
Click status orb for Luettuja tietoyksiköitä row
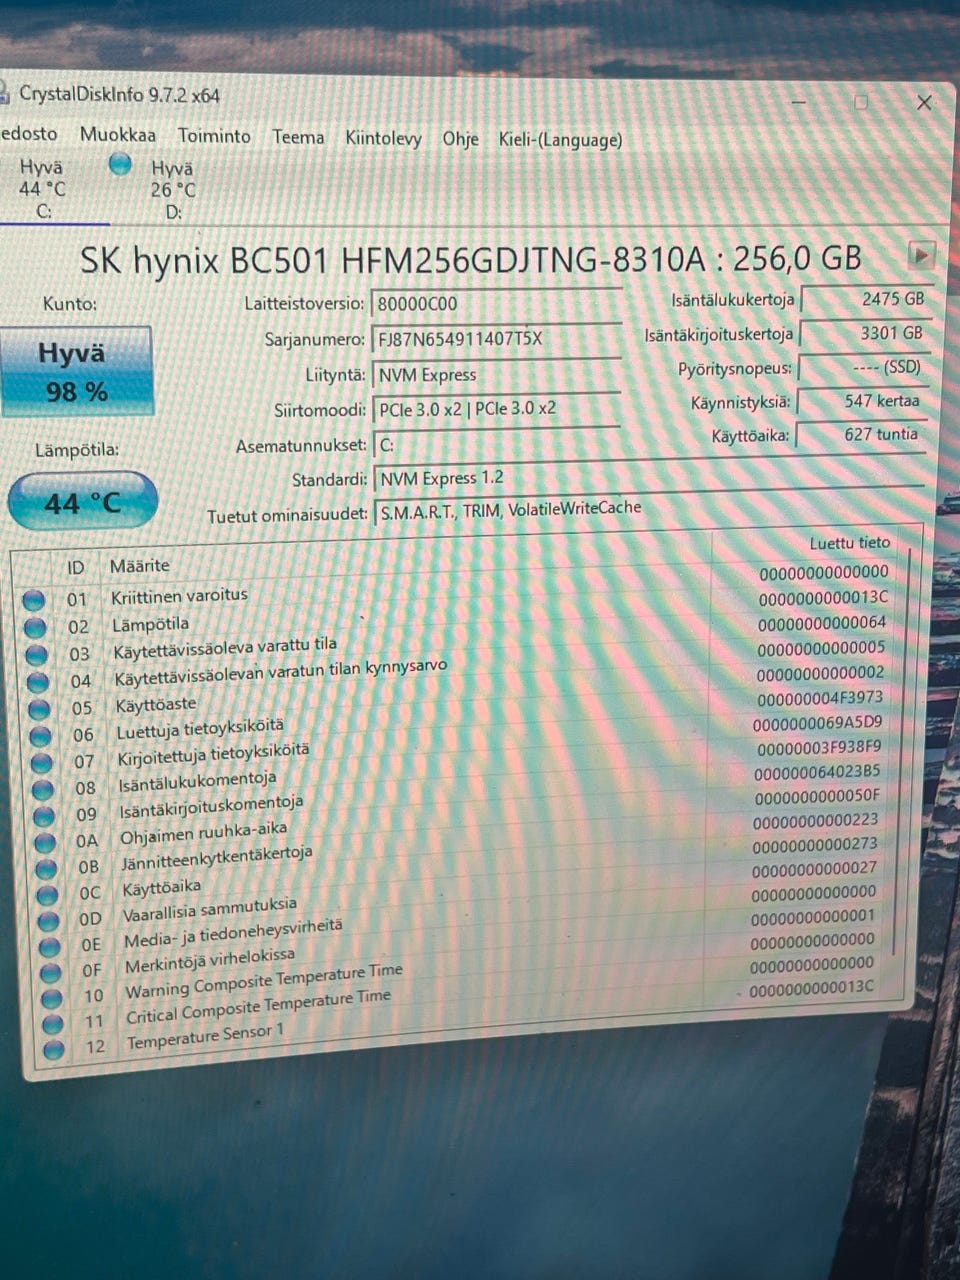(40, 736)
